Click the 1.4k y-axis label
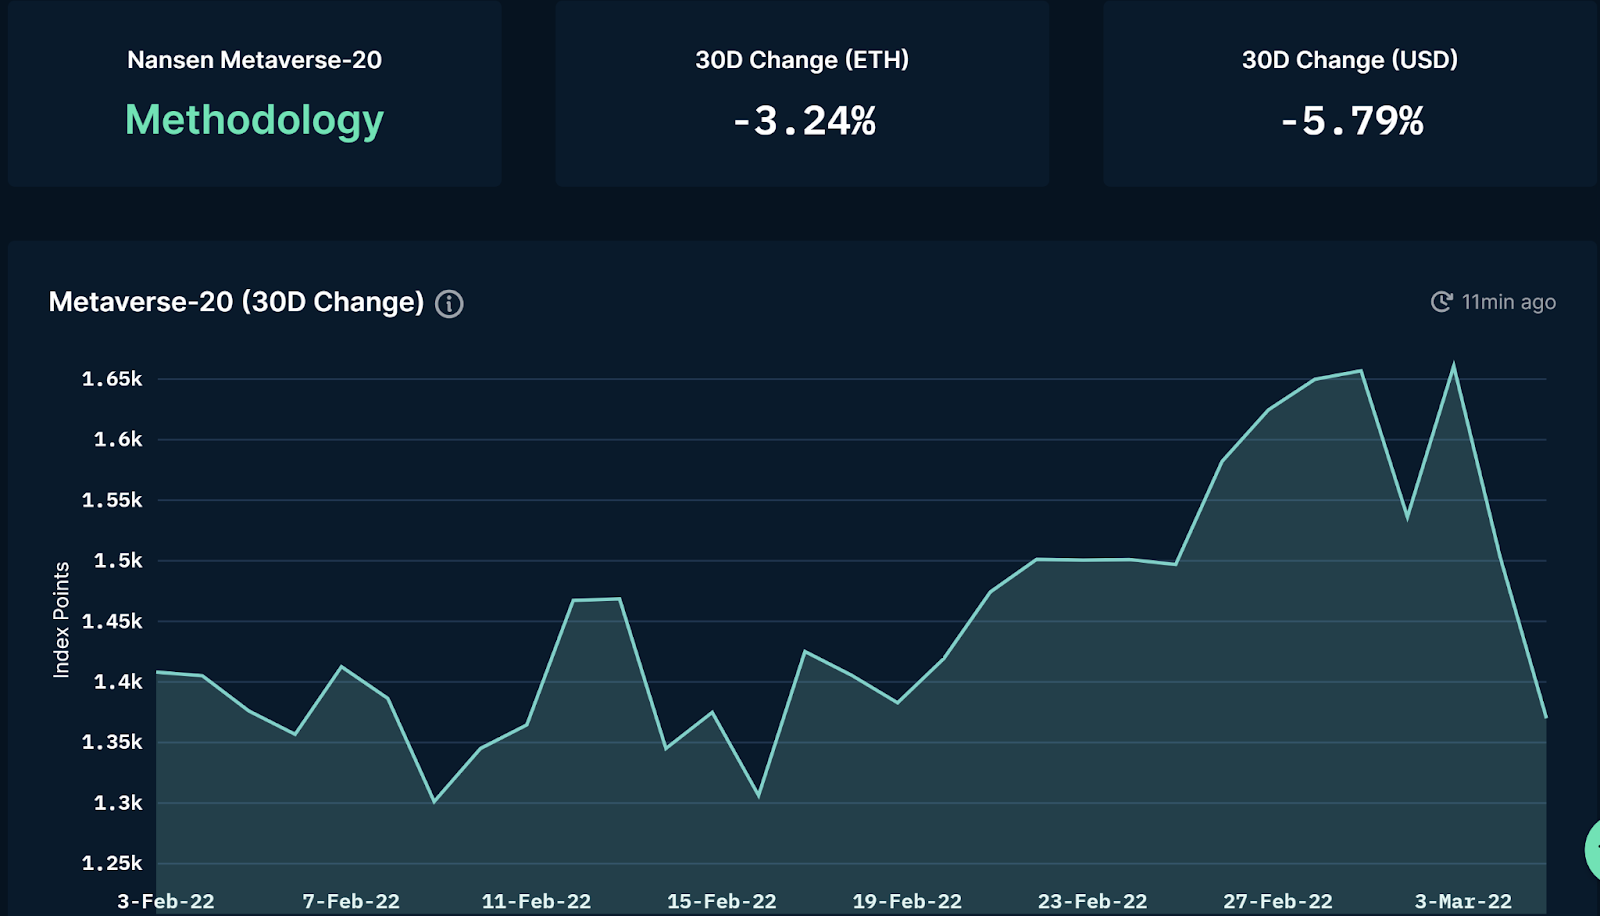Screen dimensions: 1600x916 click(x=118, y=682)
